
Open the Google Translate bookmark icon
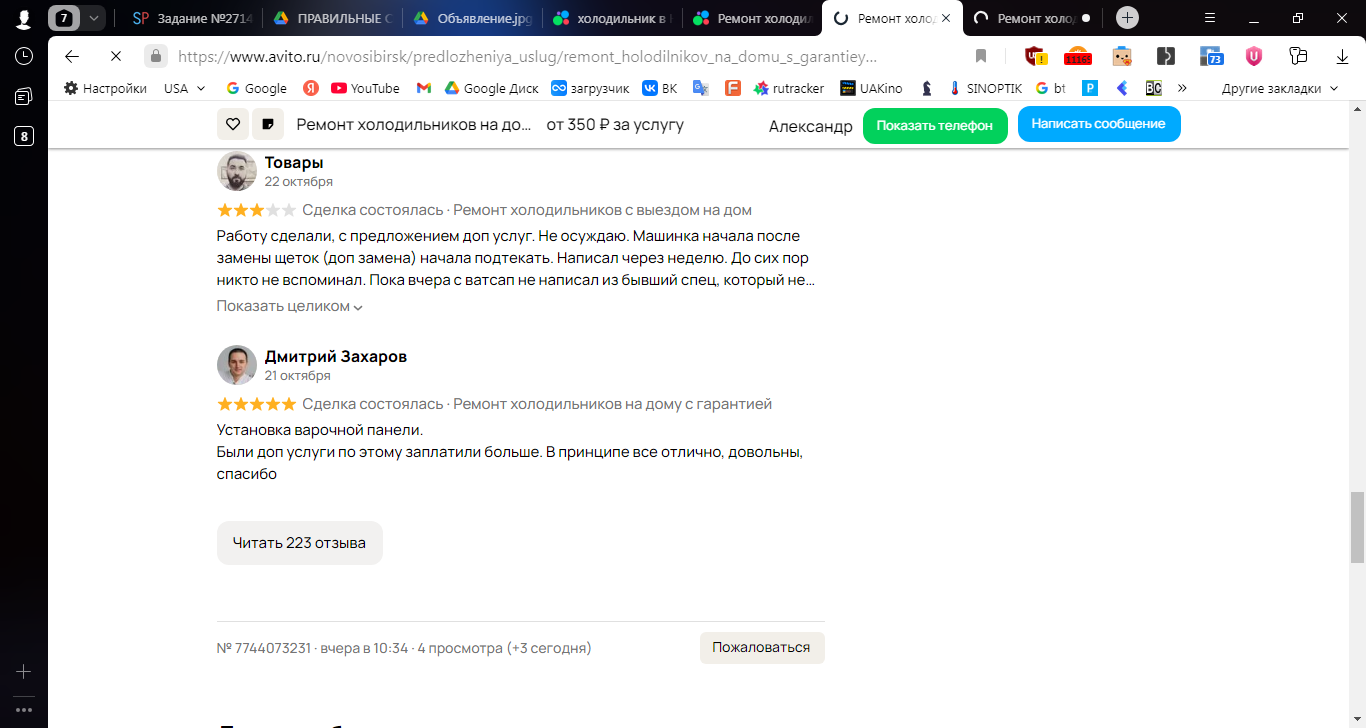701,88
